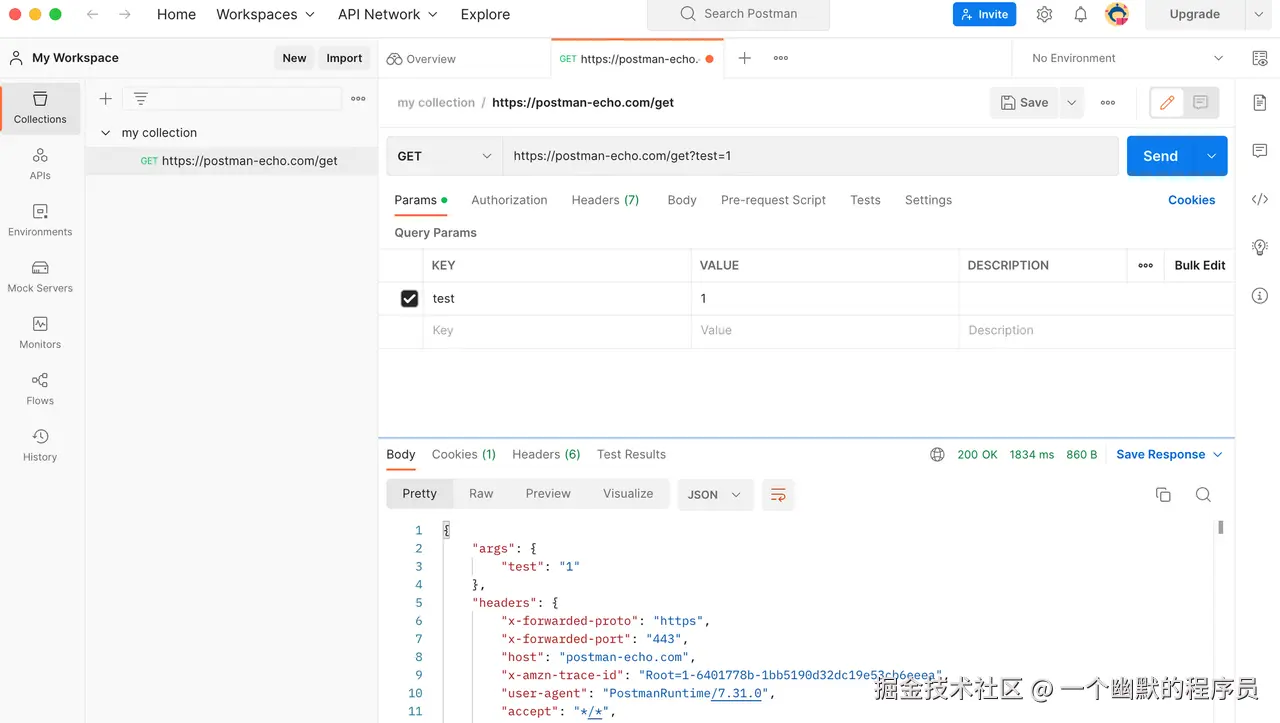Open a new request tab with plus

click(744, 58)
